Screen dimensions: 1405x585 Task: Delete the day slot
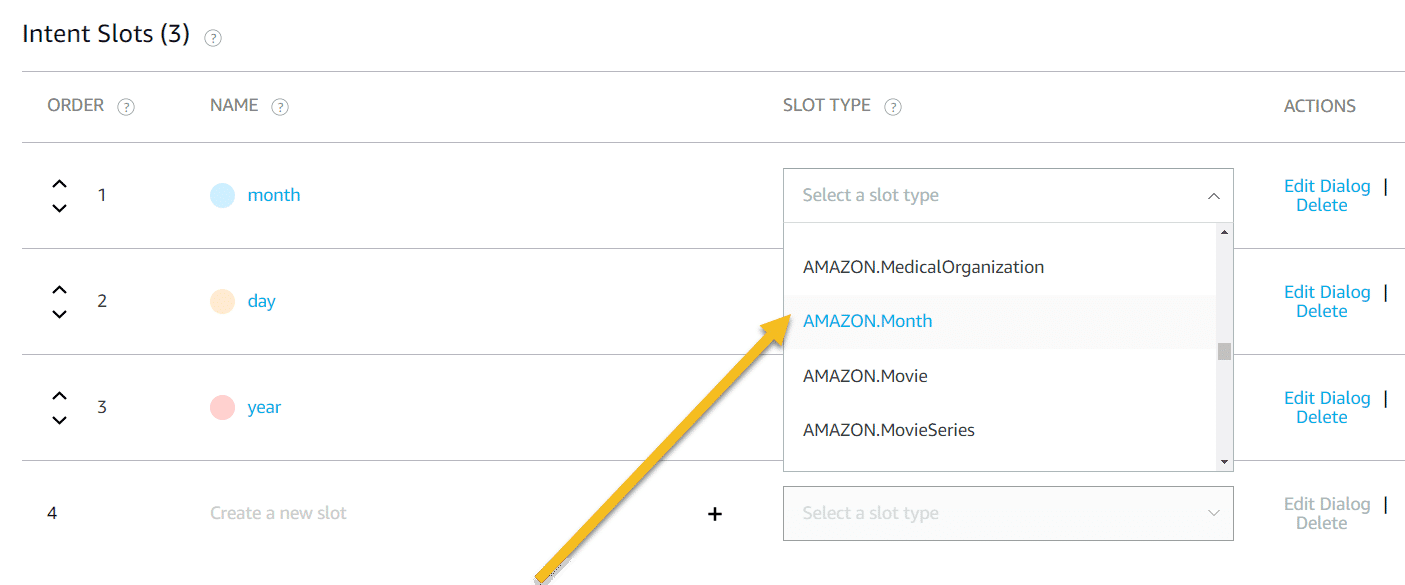pyautogui.click(x=1321, y=311)
